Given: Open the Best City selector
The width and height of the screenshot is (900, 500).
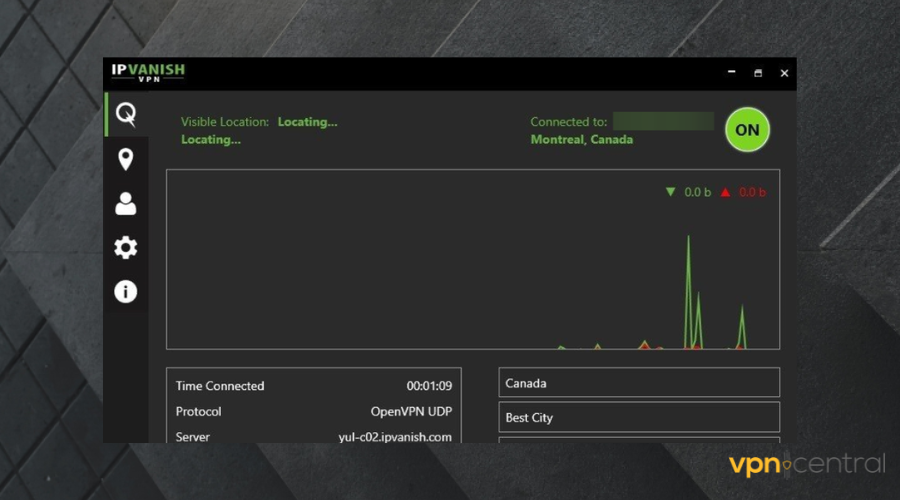Looking at the screenshot, I should (639, 417).
